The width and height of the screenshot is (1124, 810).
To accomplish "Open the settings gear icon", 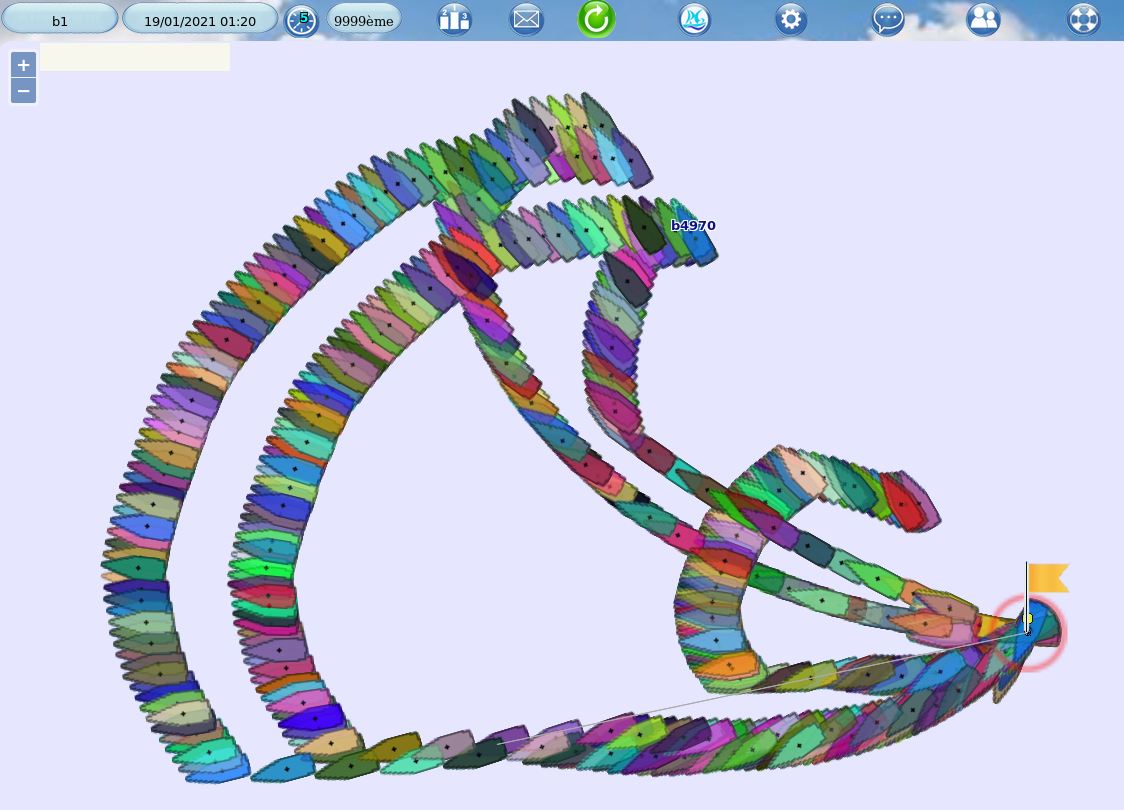I will [791, 19].
